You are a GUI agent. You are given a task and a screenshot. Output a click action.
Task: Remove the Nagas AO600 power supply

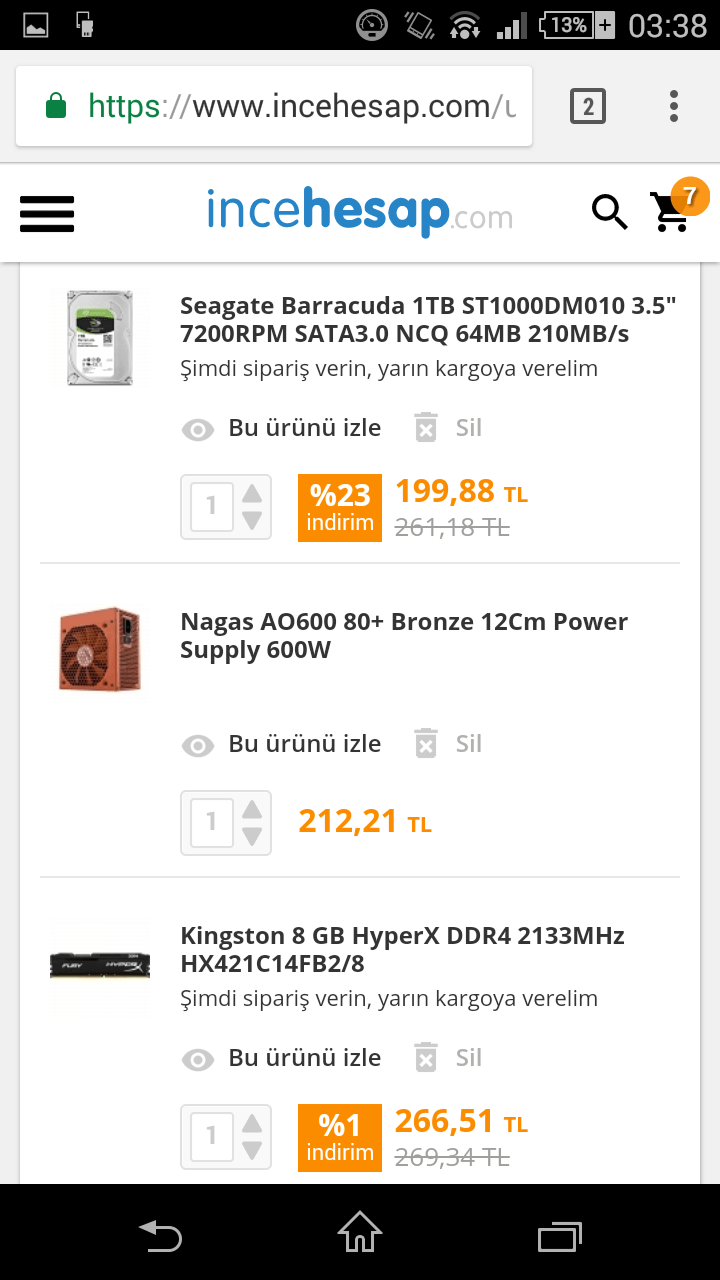pos(448,744)
